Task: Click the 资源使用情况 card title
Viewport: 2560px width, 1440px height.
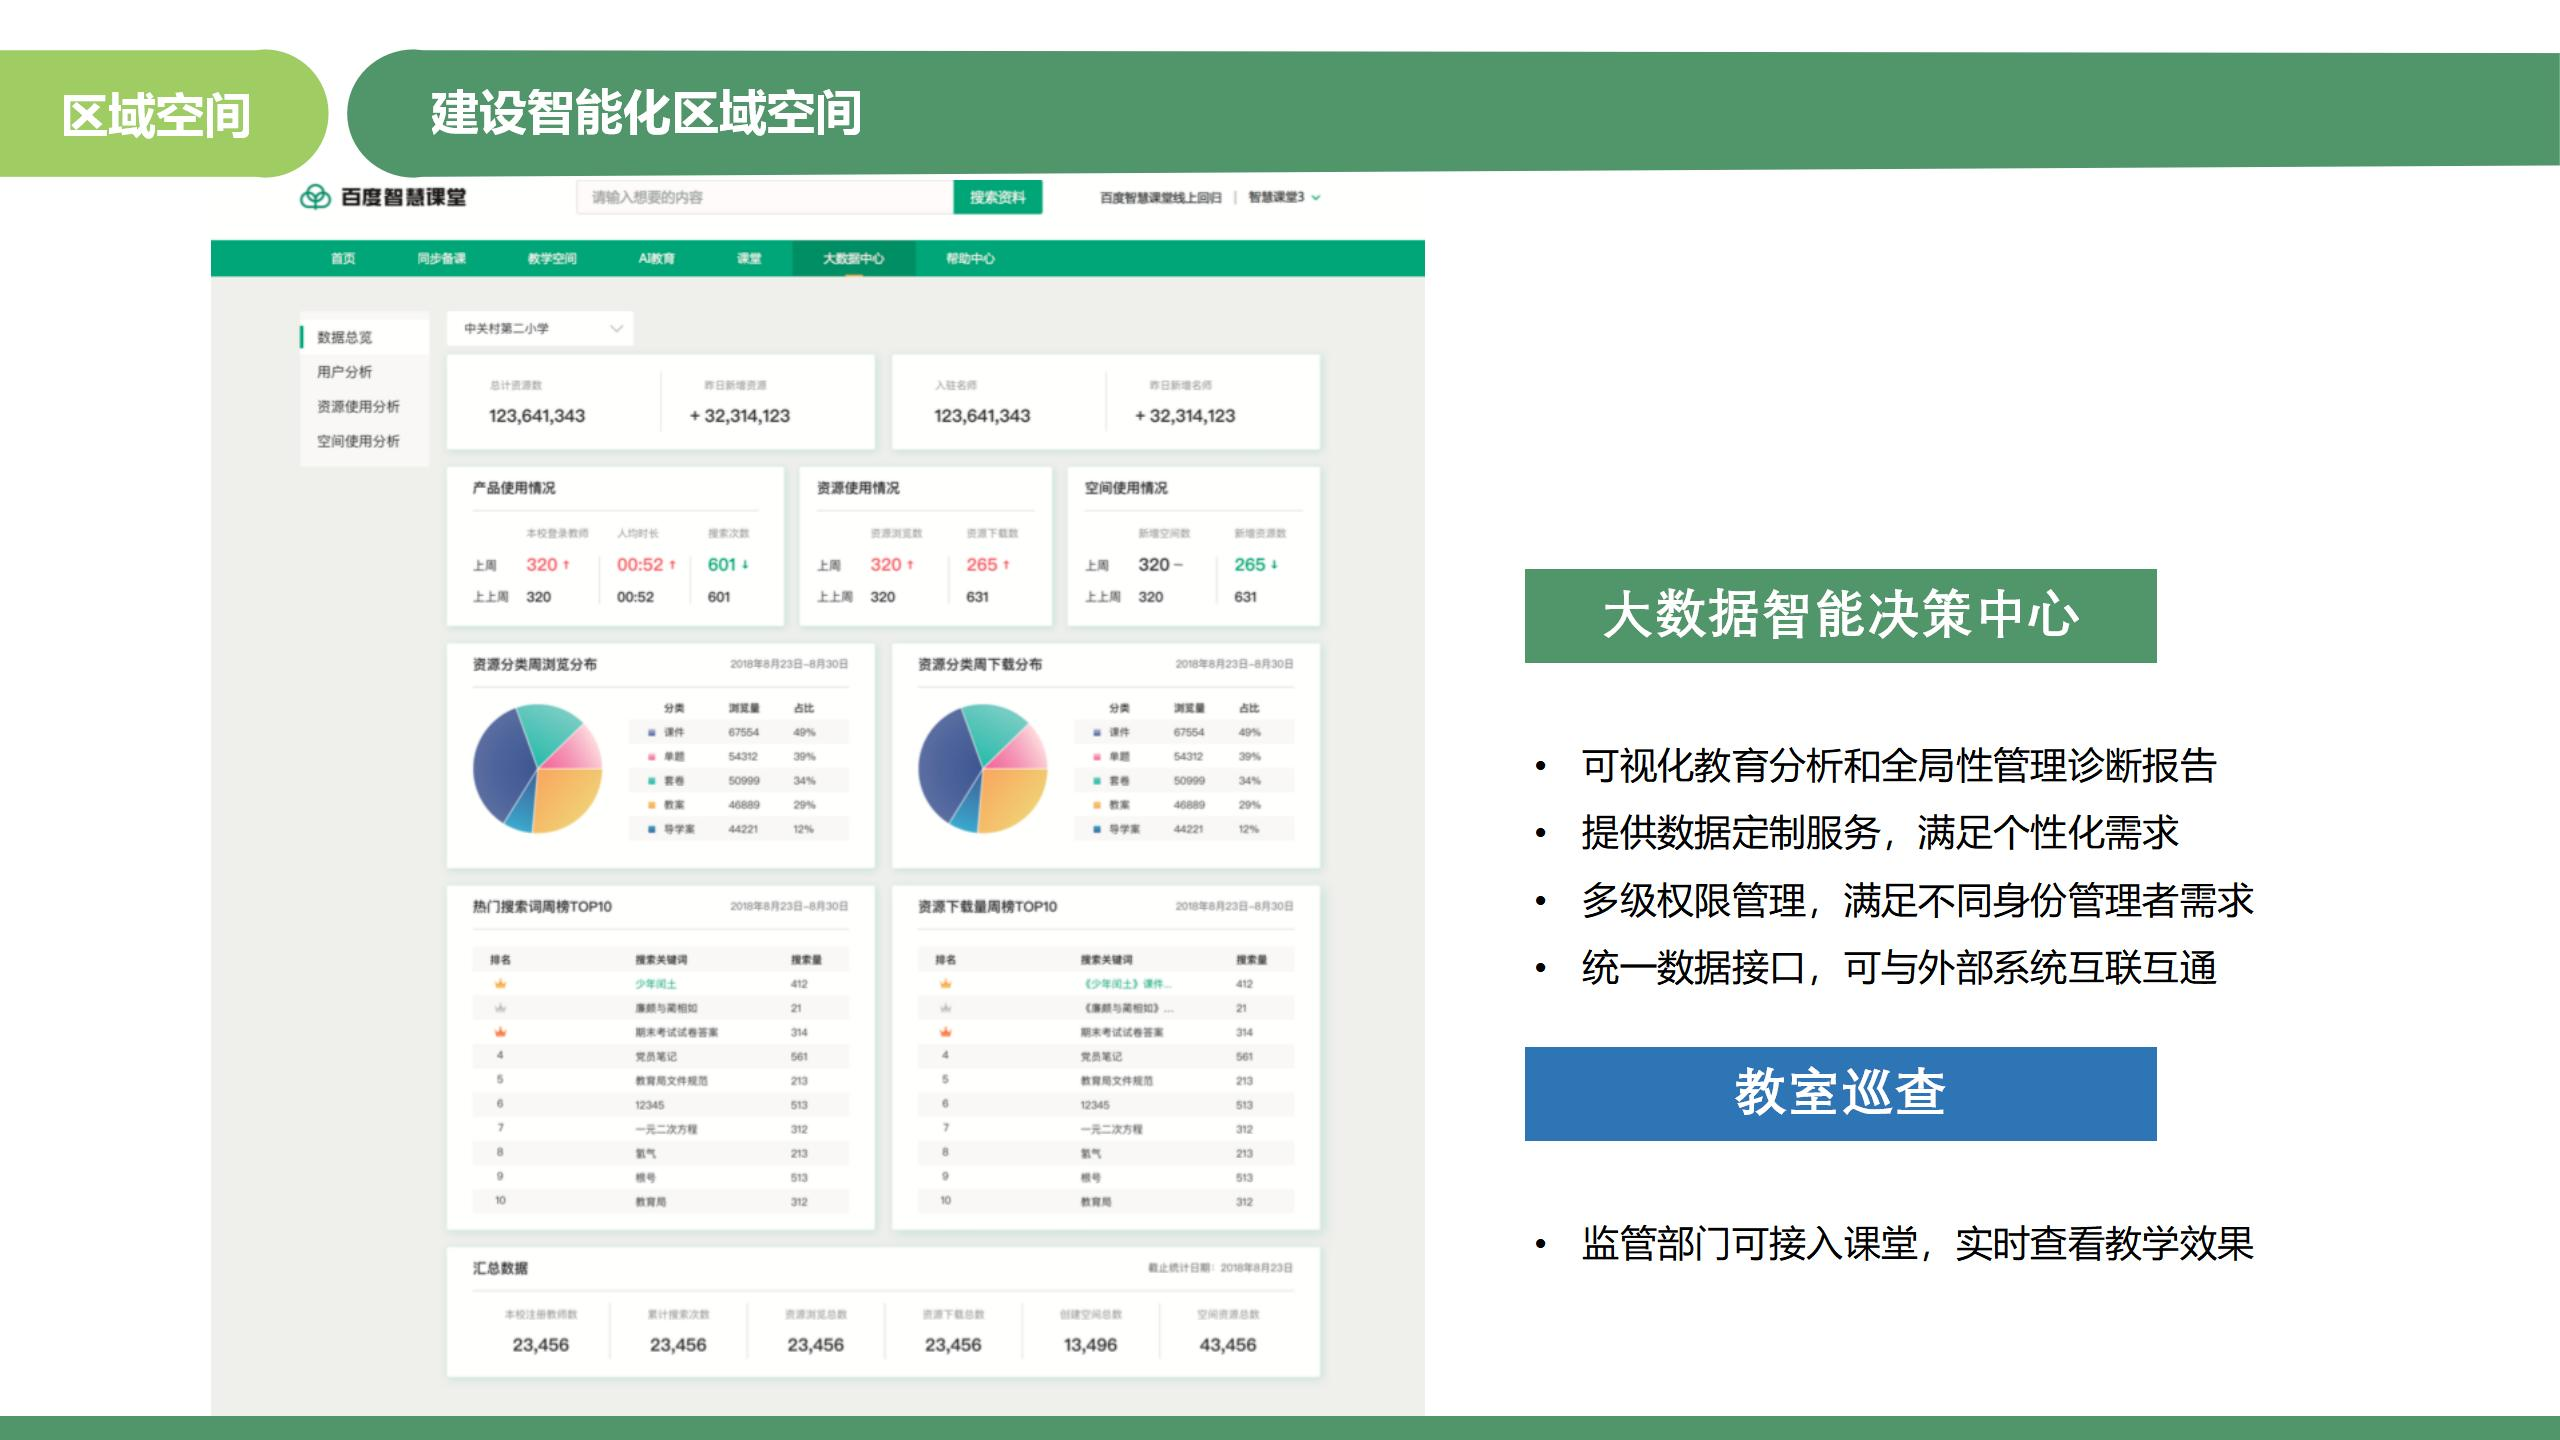Action: [858, 488]
